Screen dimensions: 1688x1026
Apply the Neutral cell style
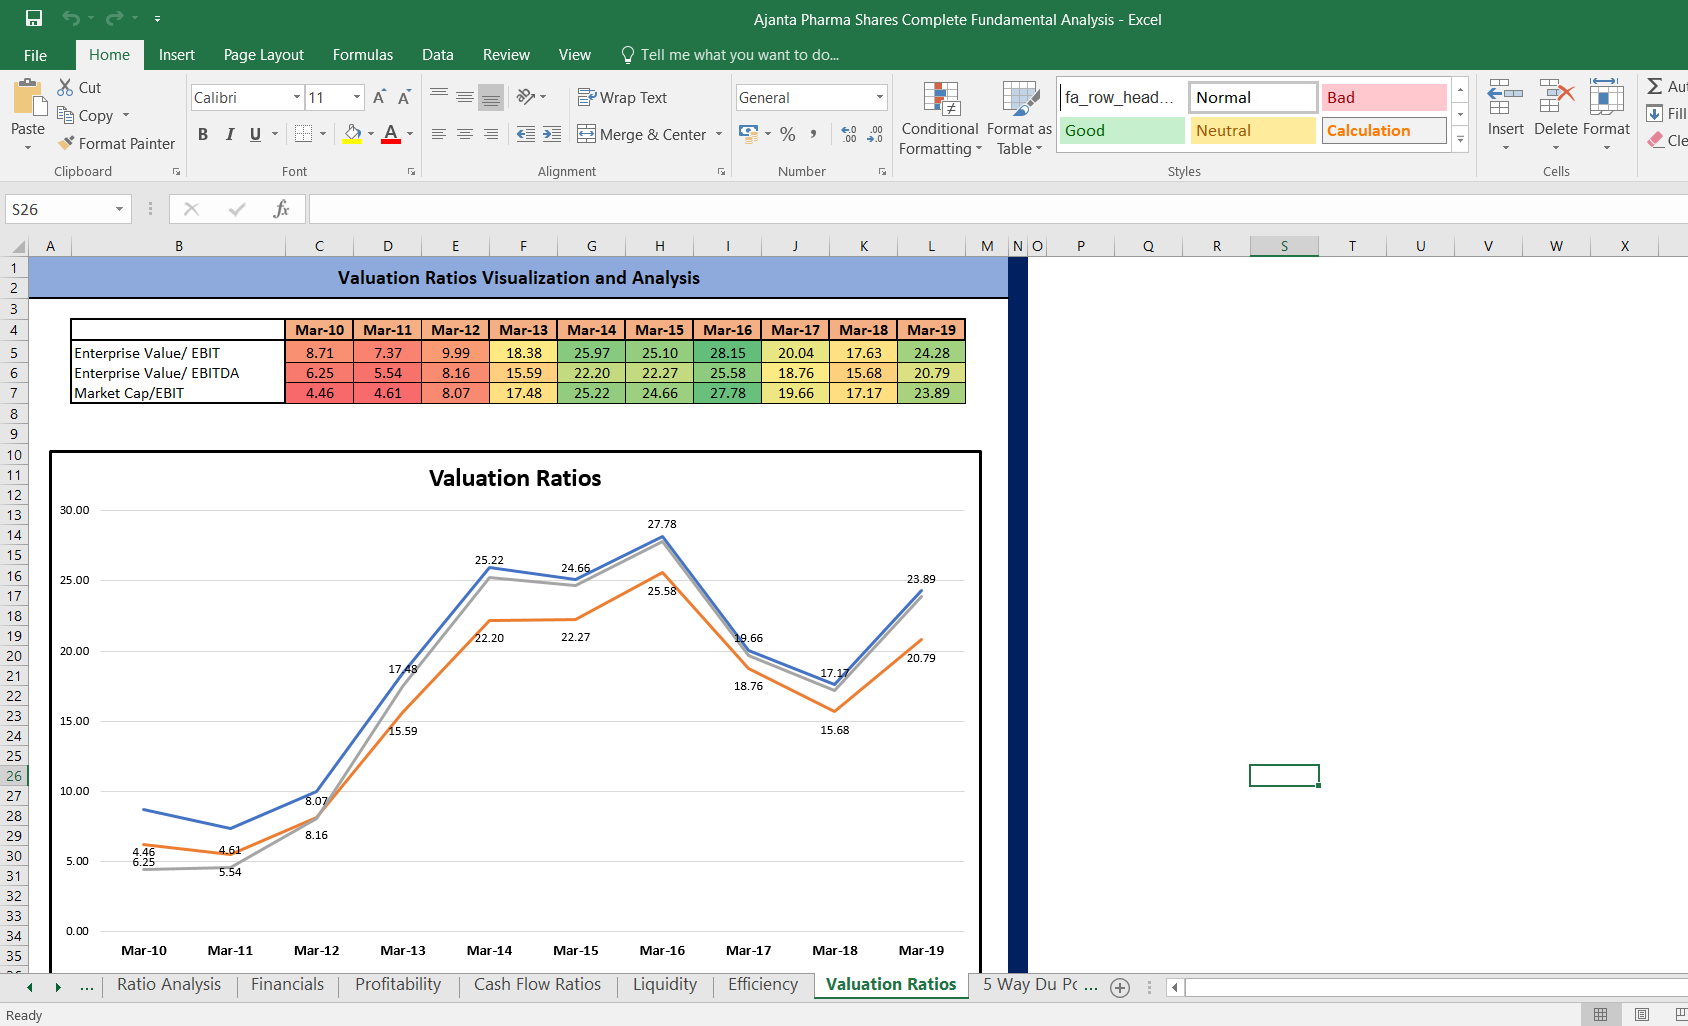coord(1253,130)
